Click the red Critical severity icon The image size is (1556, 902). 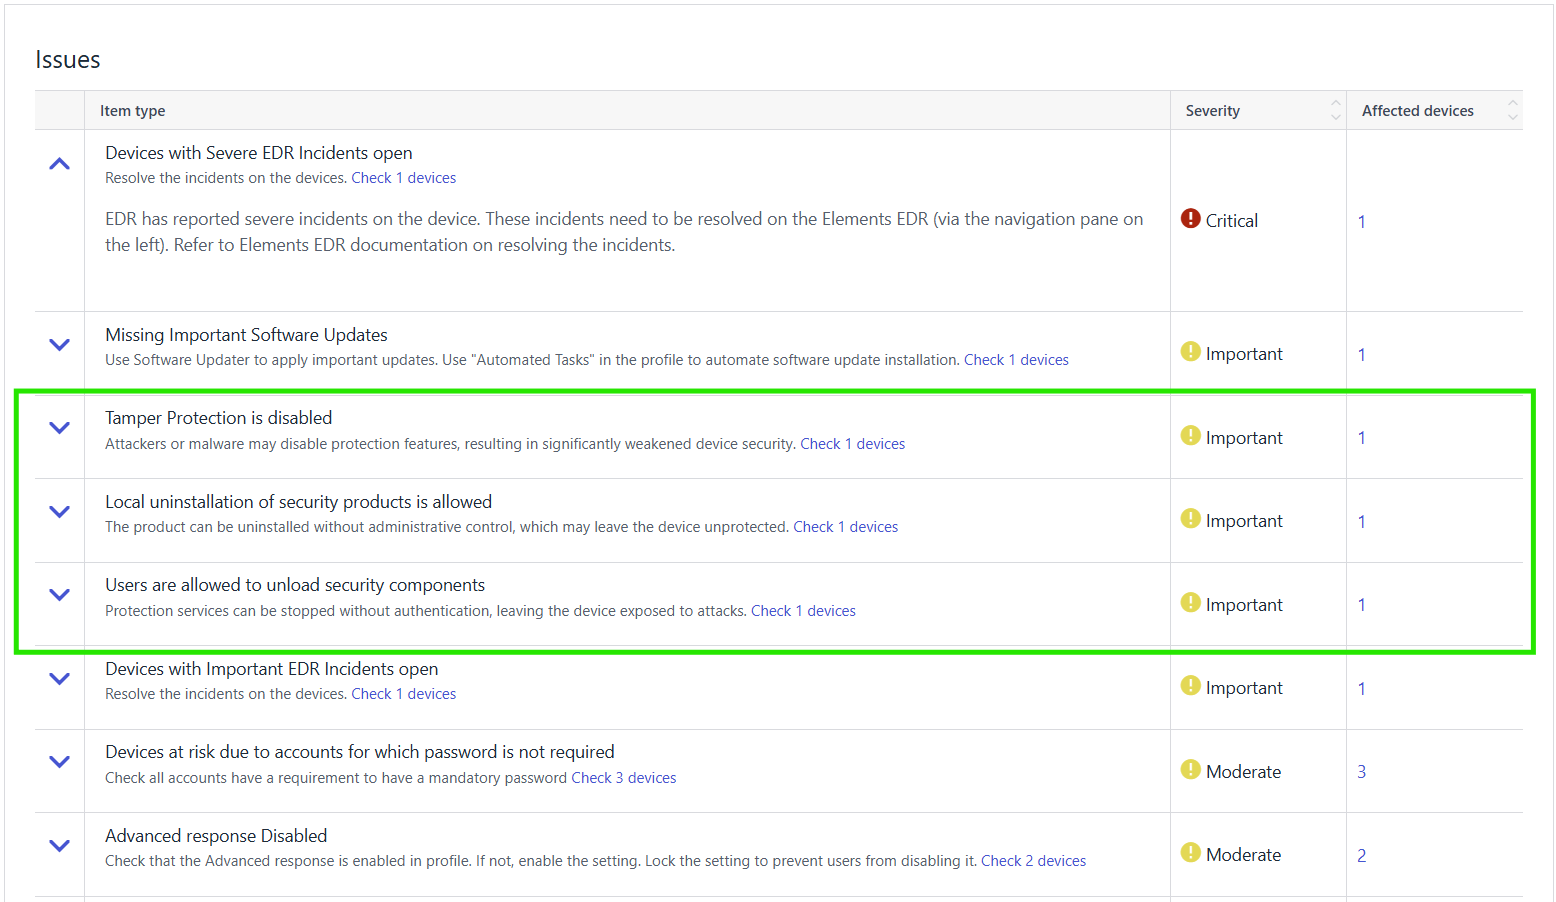tap(1190, 218)
